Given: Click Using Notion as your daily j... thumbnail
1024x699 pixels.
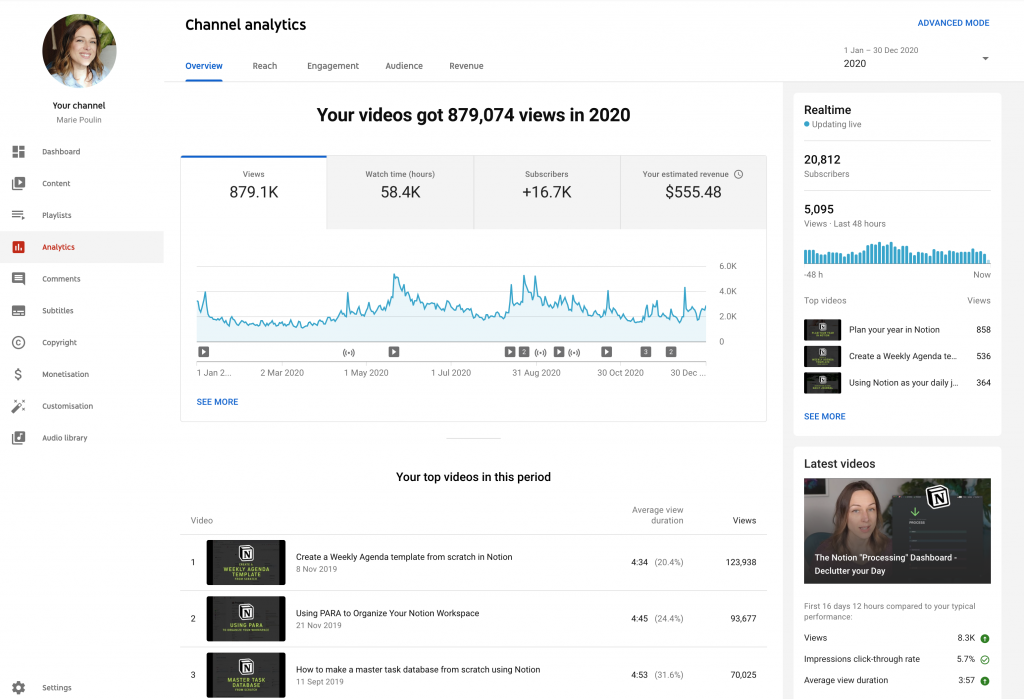Looking at the screenshot, I should [x=822, y=383].
